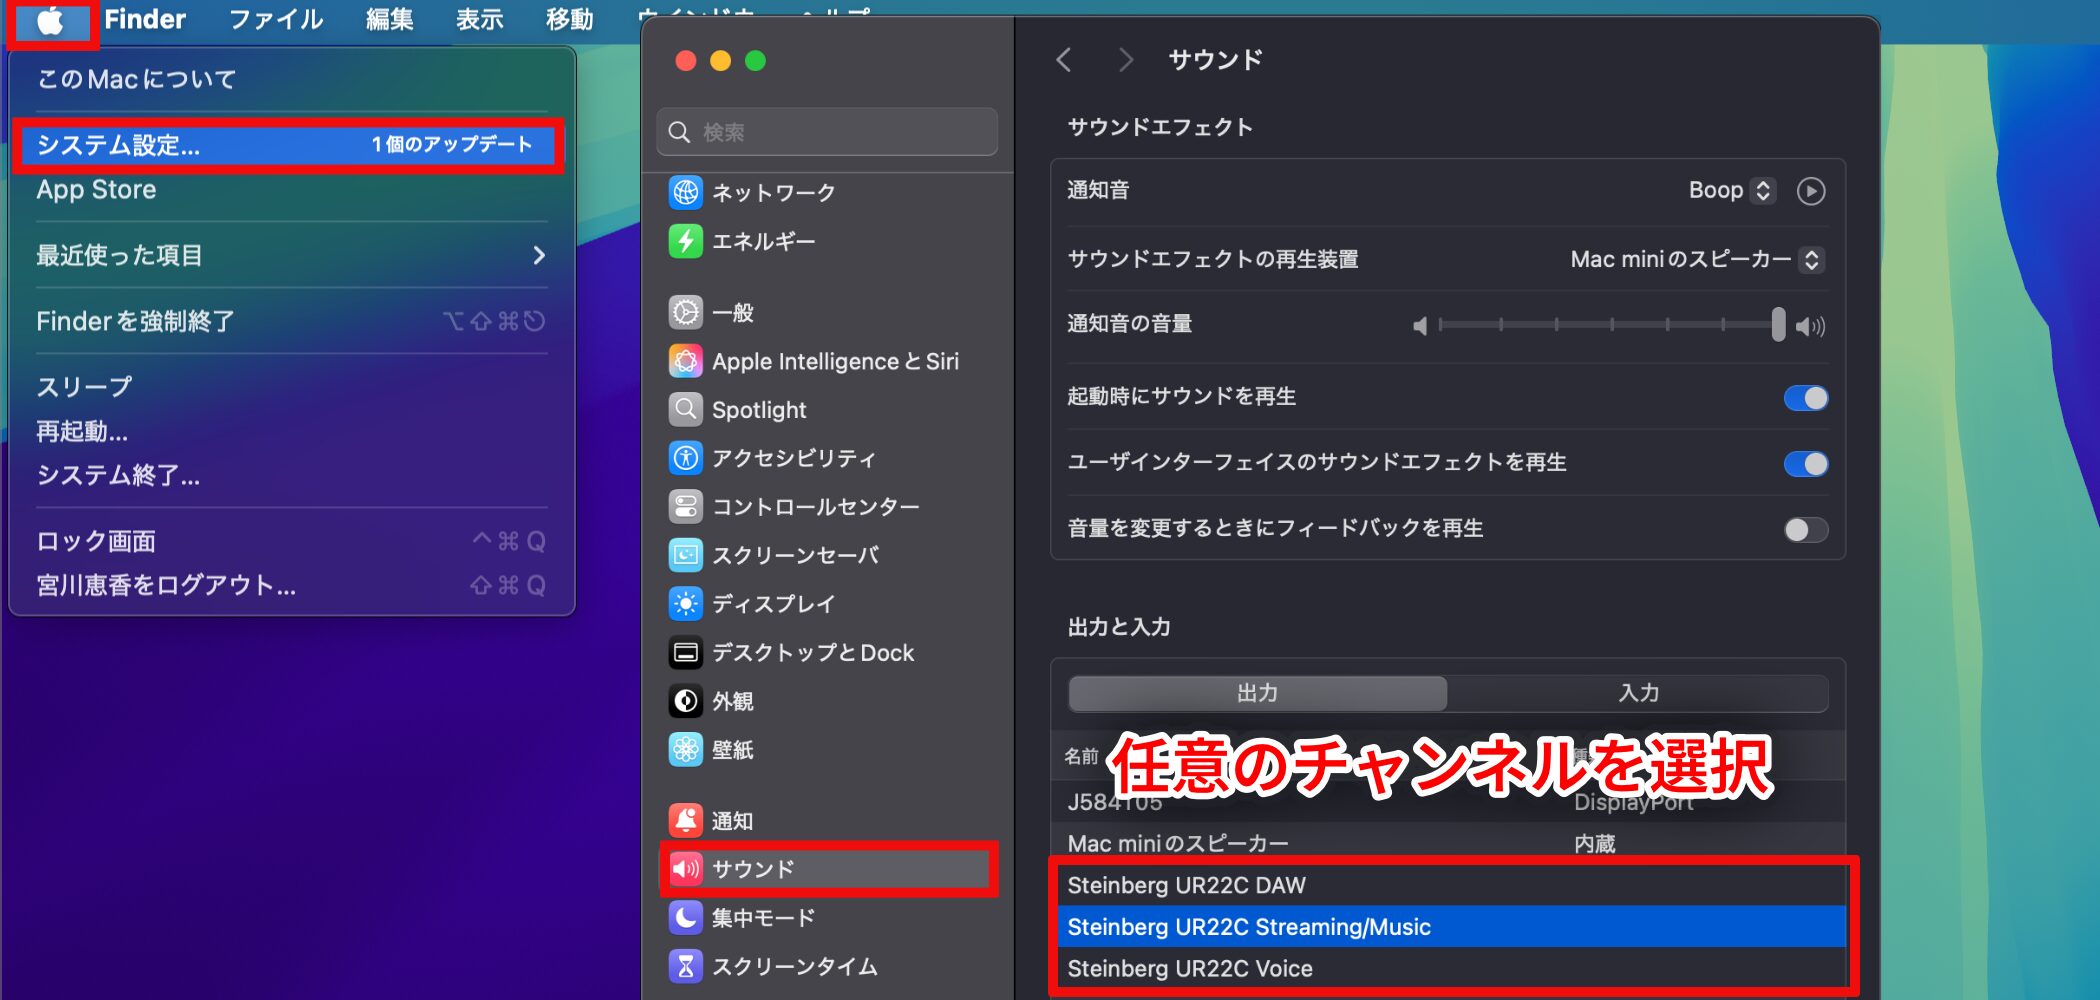
Task: Click the Display sun icon in sidebar
Action: (x=686, y=603)
